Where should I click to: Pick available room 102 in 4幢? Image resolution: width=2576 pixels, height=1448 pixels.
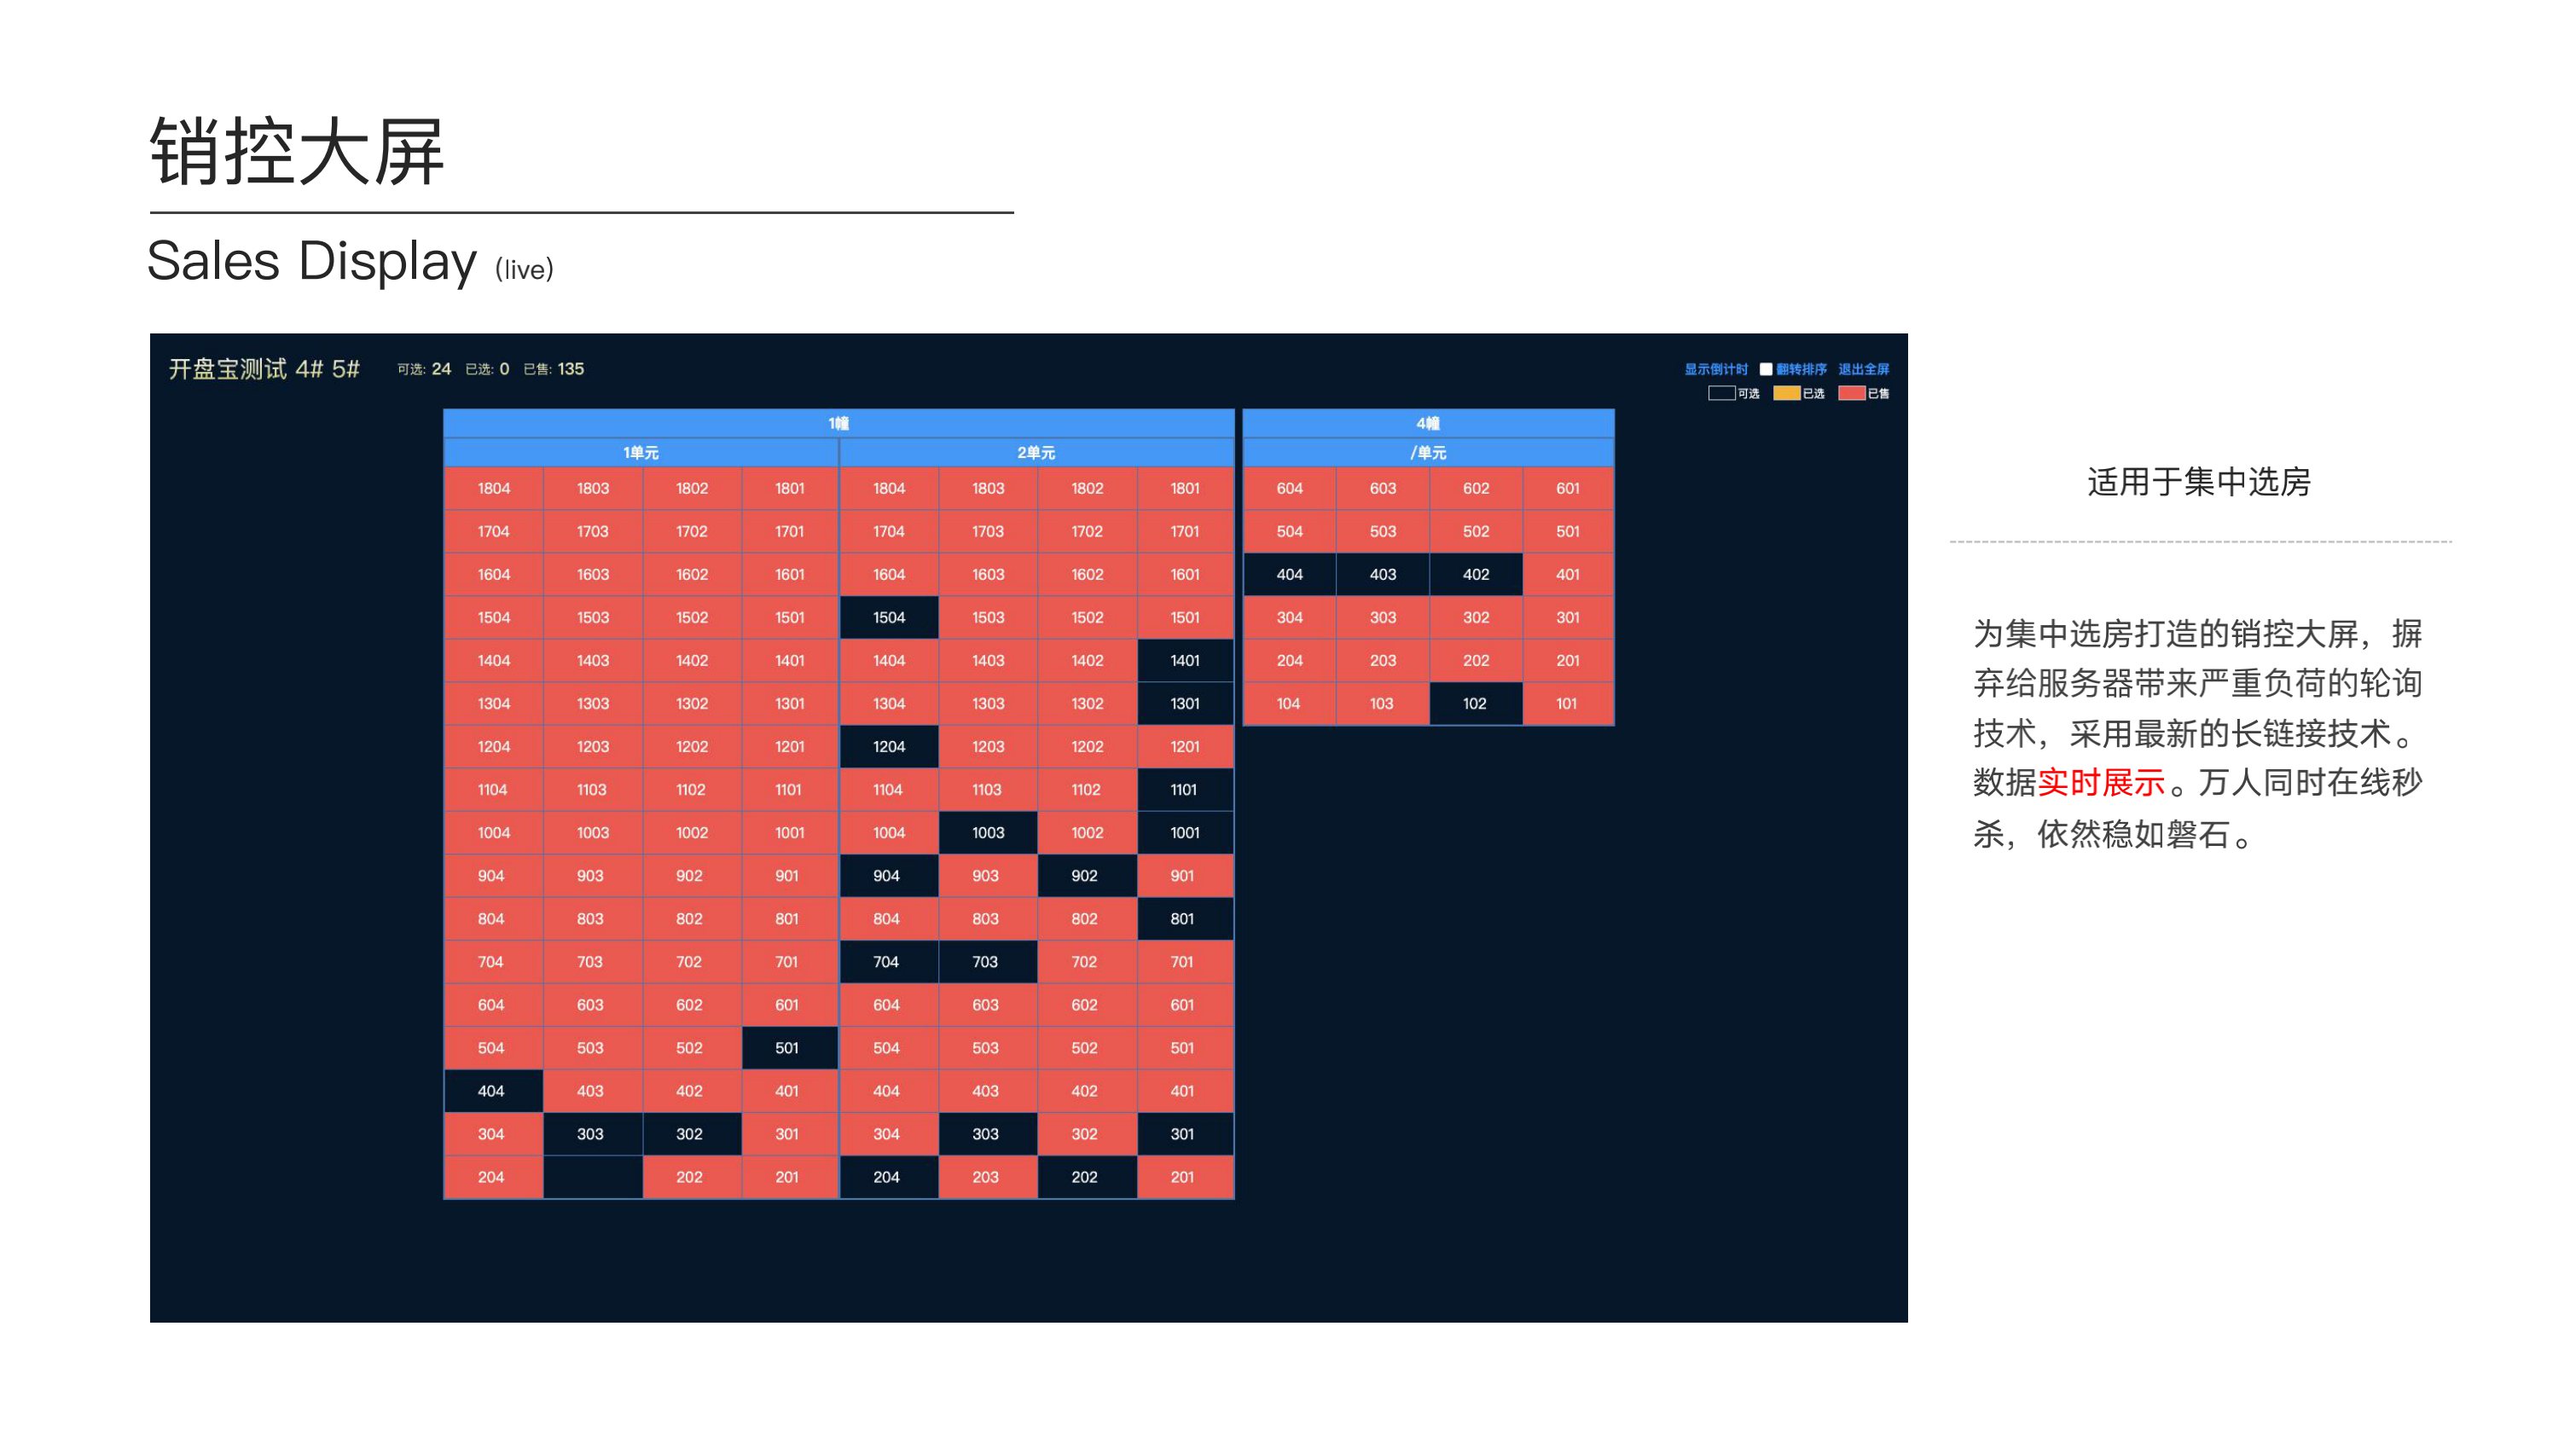click(x=1474, y=704)
